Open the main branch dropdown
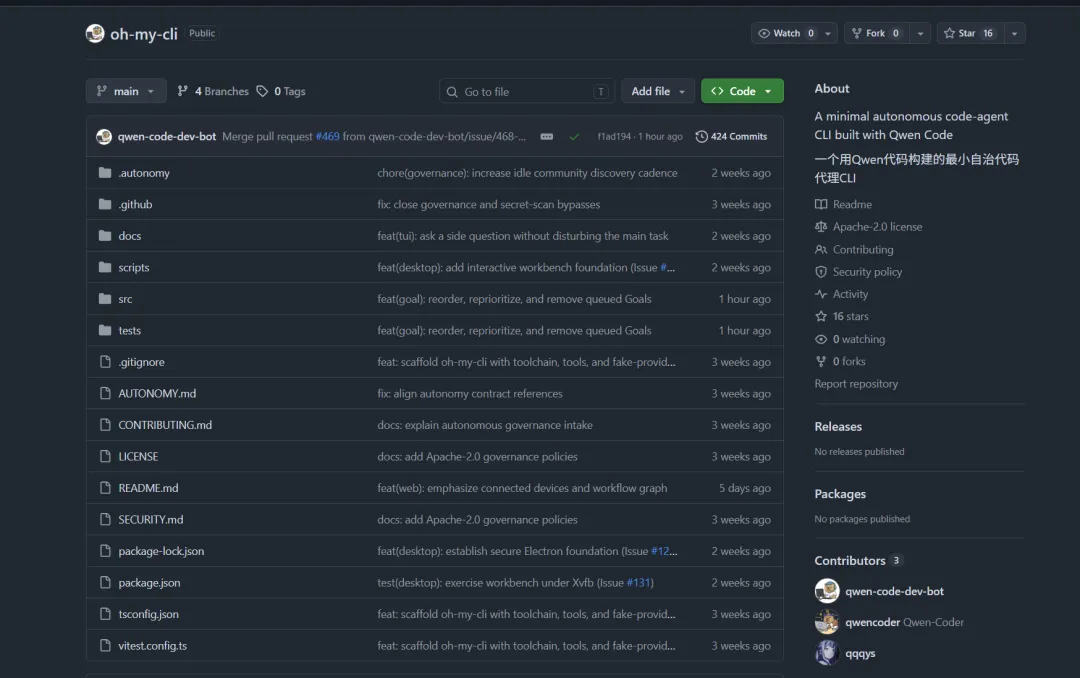 click(x=126, y=91)
